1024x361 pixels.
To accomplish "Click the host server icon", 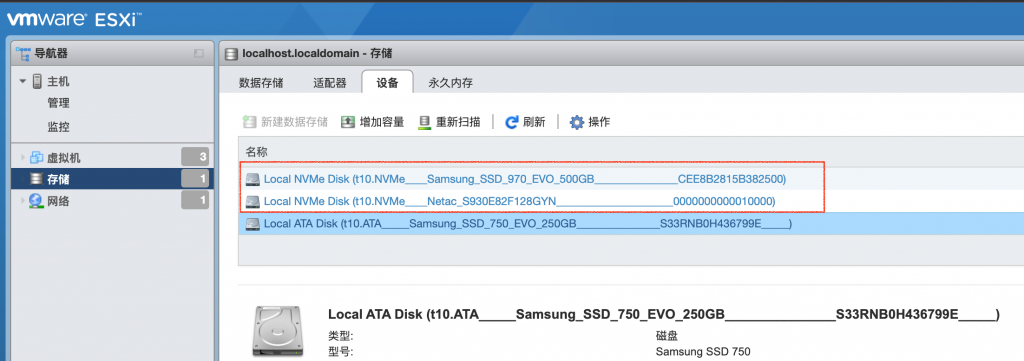I will tap(37, 82).
